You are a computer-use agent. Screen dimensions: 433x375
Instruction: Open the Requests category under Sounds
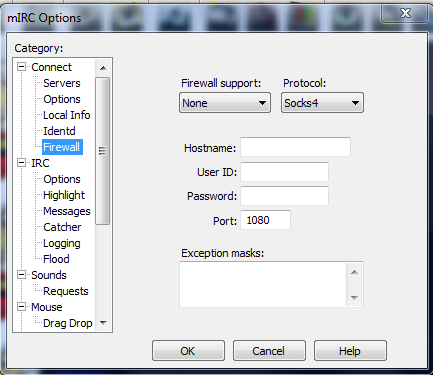[x=66, y=291]
